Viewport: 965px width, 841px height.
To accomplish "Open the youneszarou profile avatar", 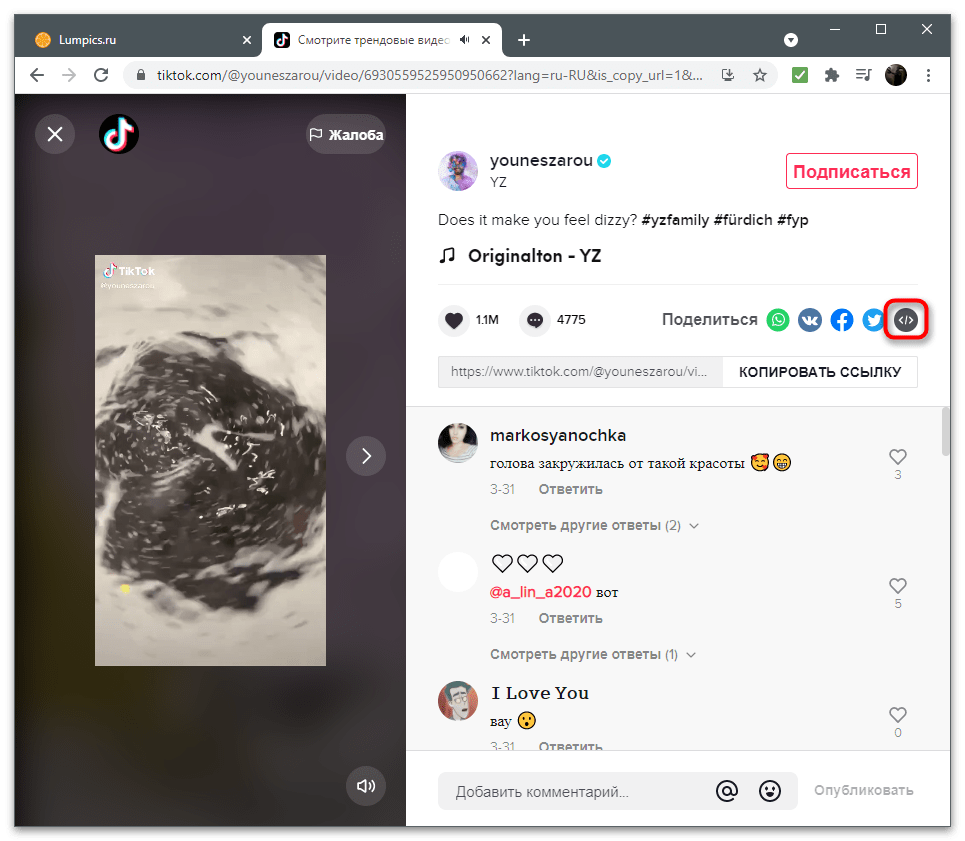I will [x=458, y=171].
